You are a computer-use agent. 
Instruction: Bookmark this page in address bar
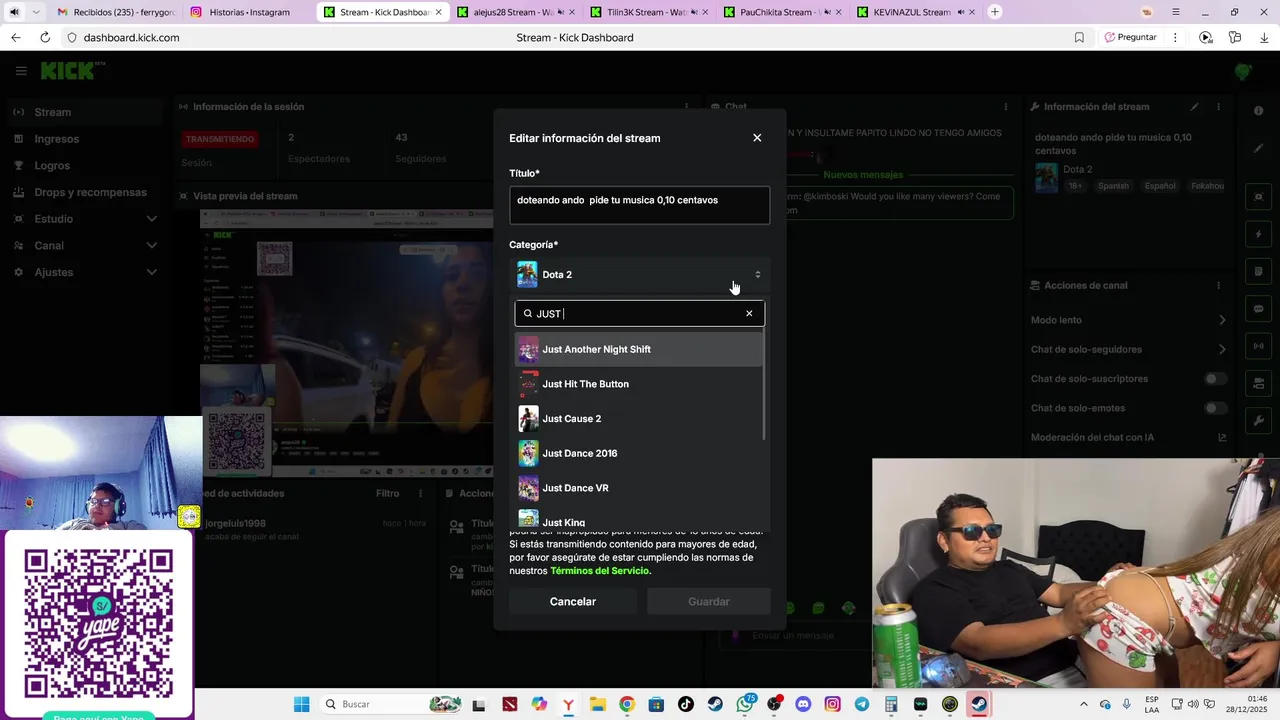1079,38
